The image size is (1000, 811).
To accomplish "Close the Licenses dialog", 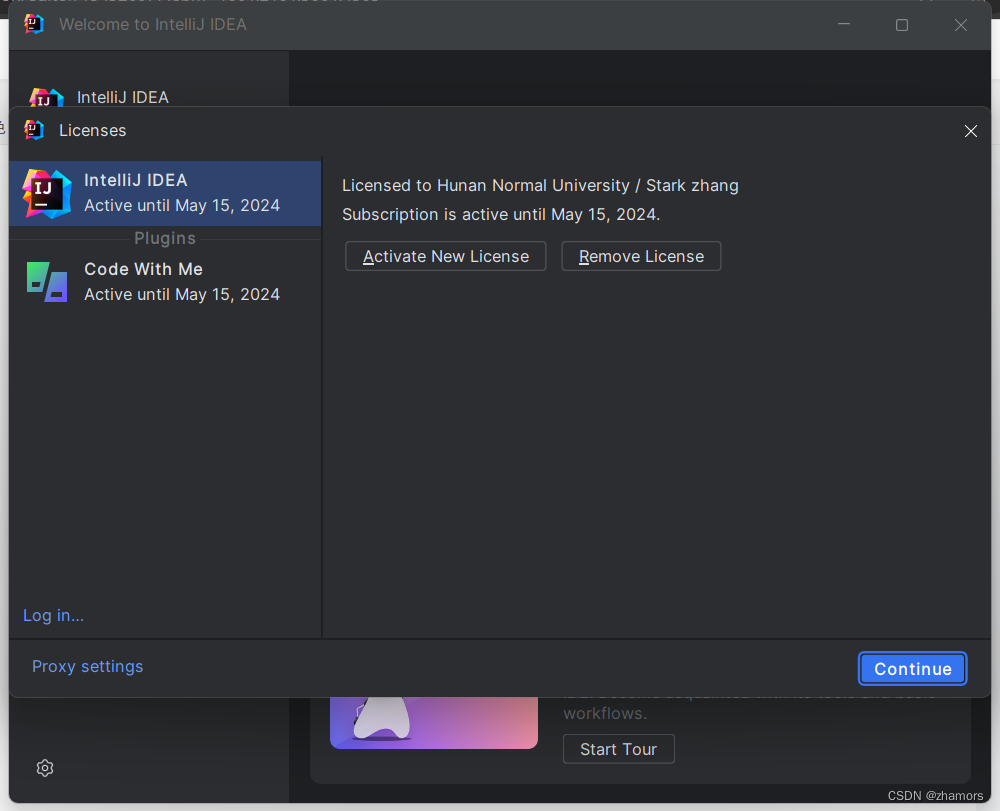I will 971,131.
